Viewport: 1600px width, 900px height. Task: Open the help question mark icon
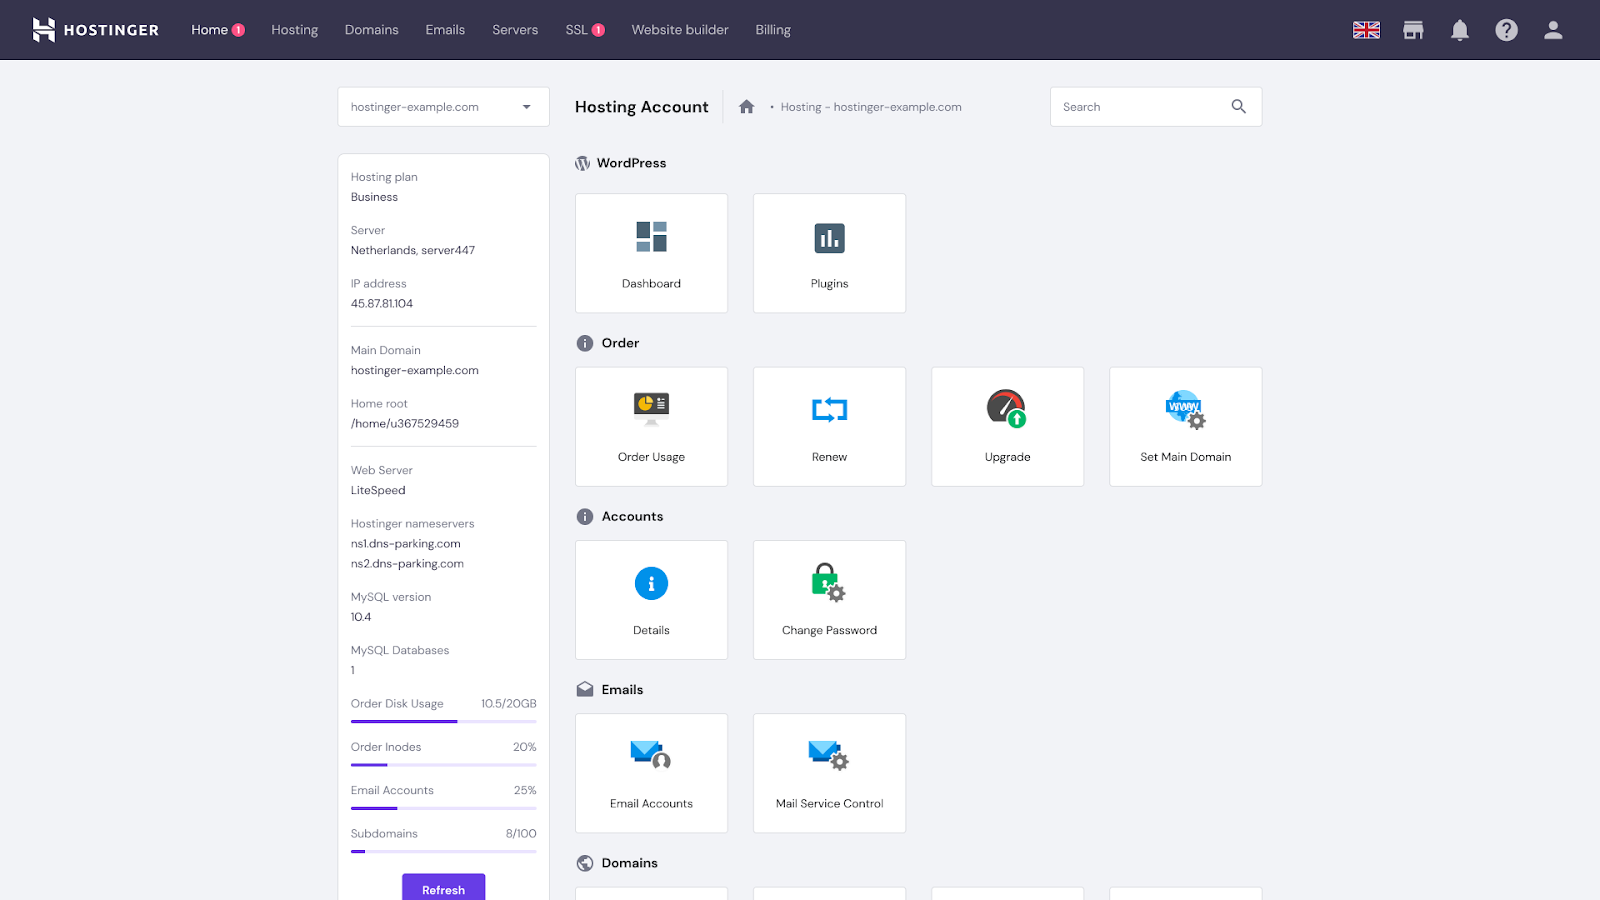click(x=1506, y=30)
